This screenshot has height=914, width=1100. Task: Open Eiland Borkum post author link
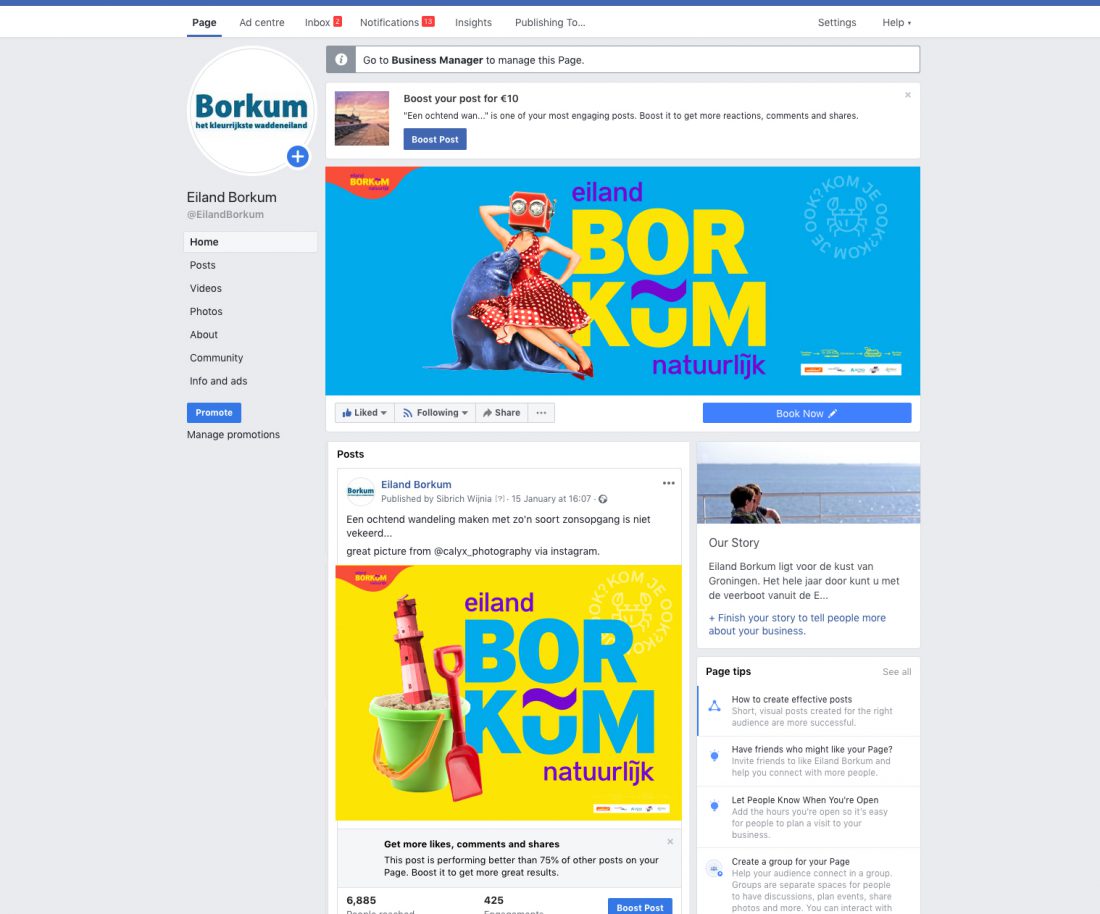416,485
